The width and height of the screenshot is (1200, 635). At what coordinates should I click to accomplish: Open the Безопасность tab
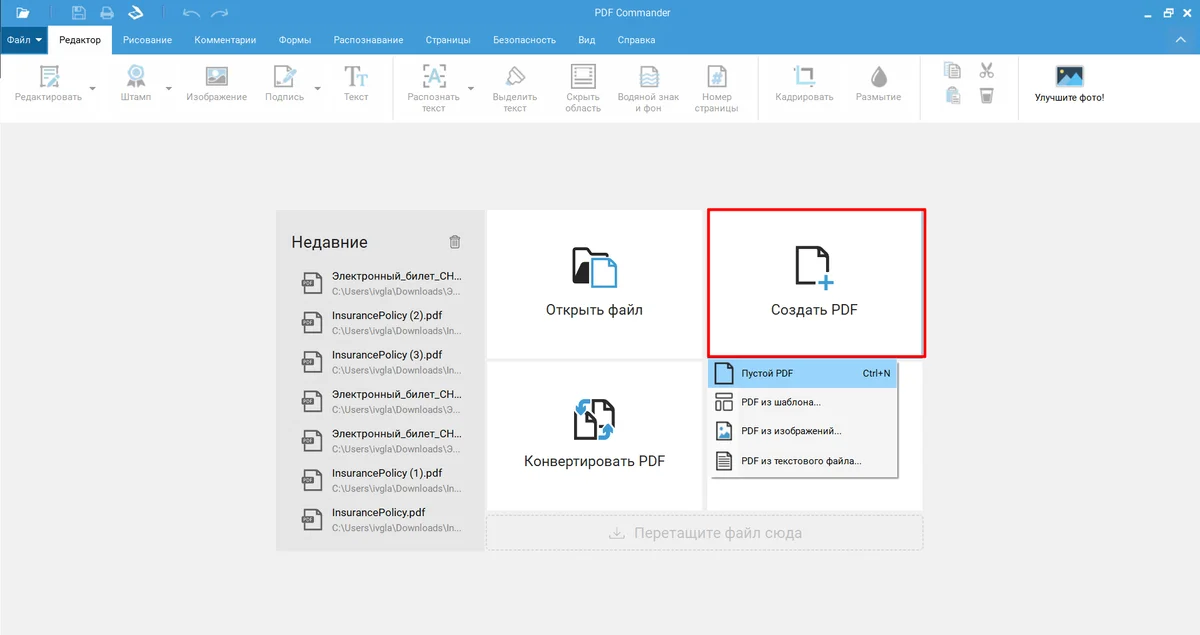coord(524,40)
